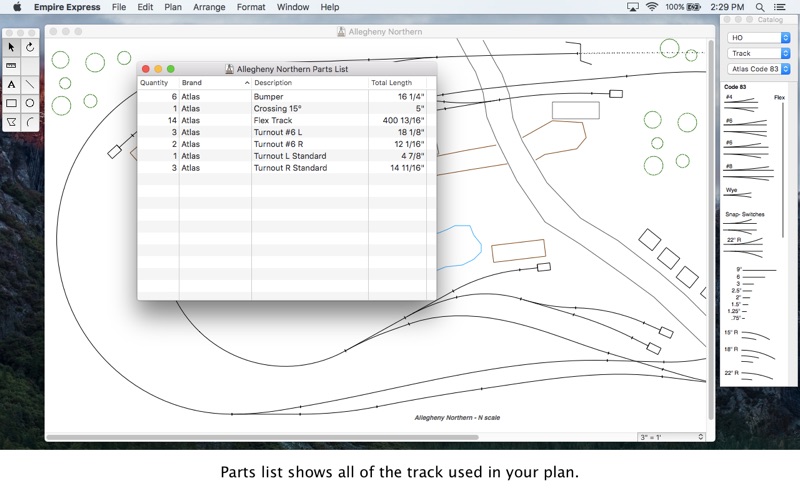Open the Wi-Fi status menu

point(652,7)
